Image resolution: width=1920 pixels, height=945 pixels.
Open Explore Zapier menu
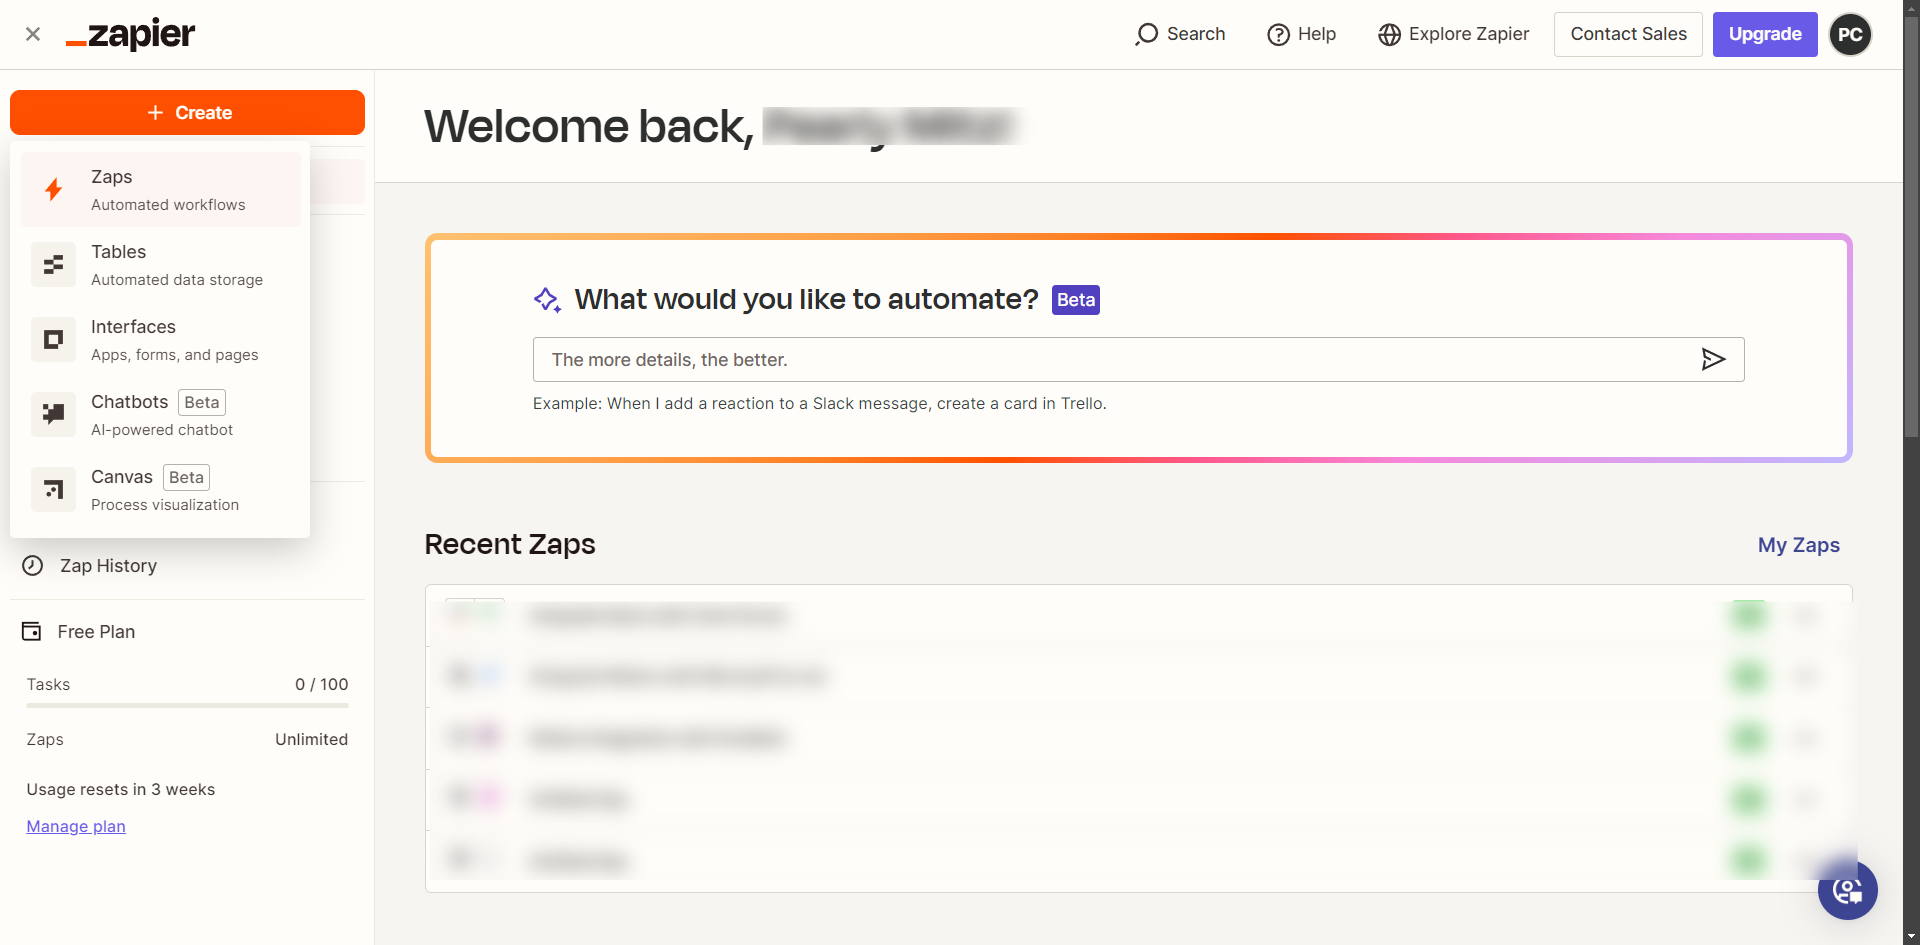tap(1454, 35)
